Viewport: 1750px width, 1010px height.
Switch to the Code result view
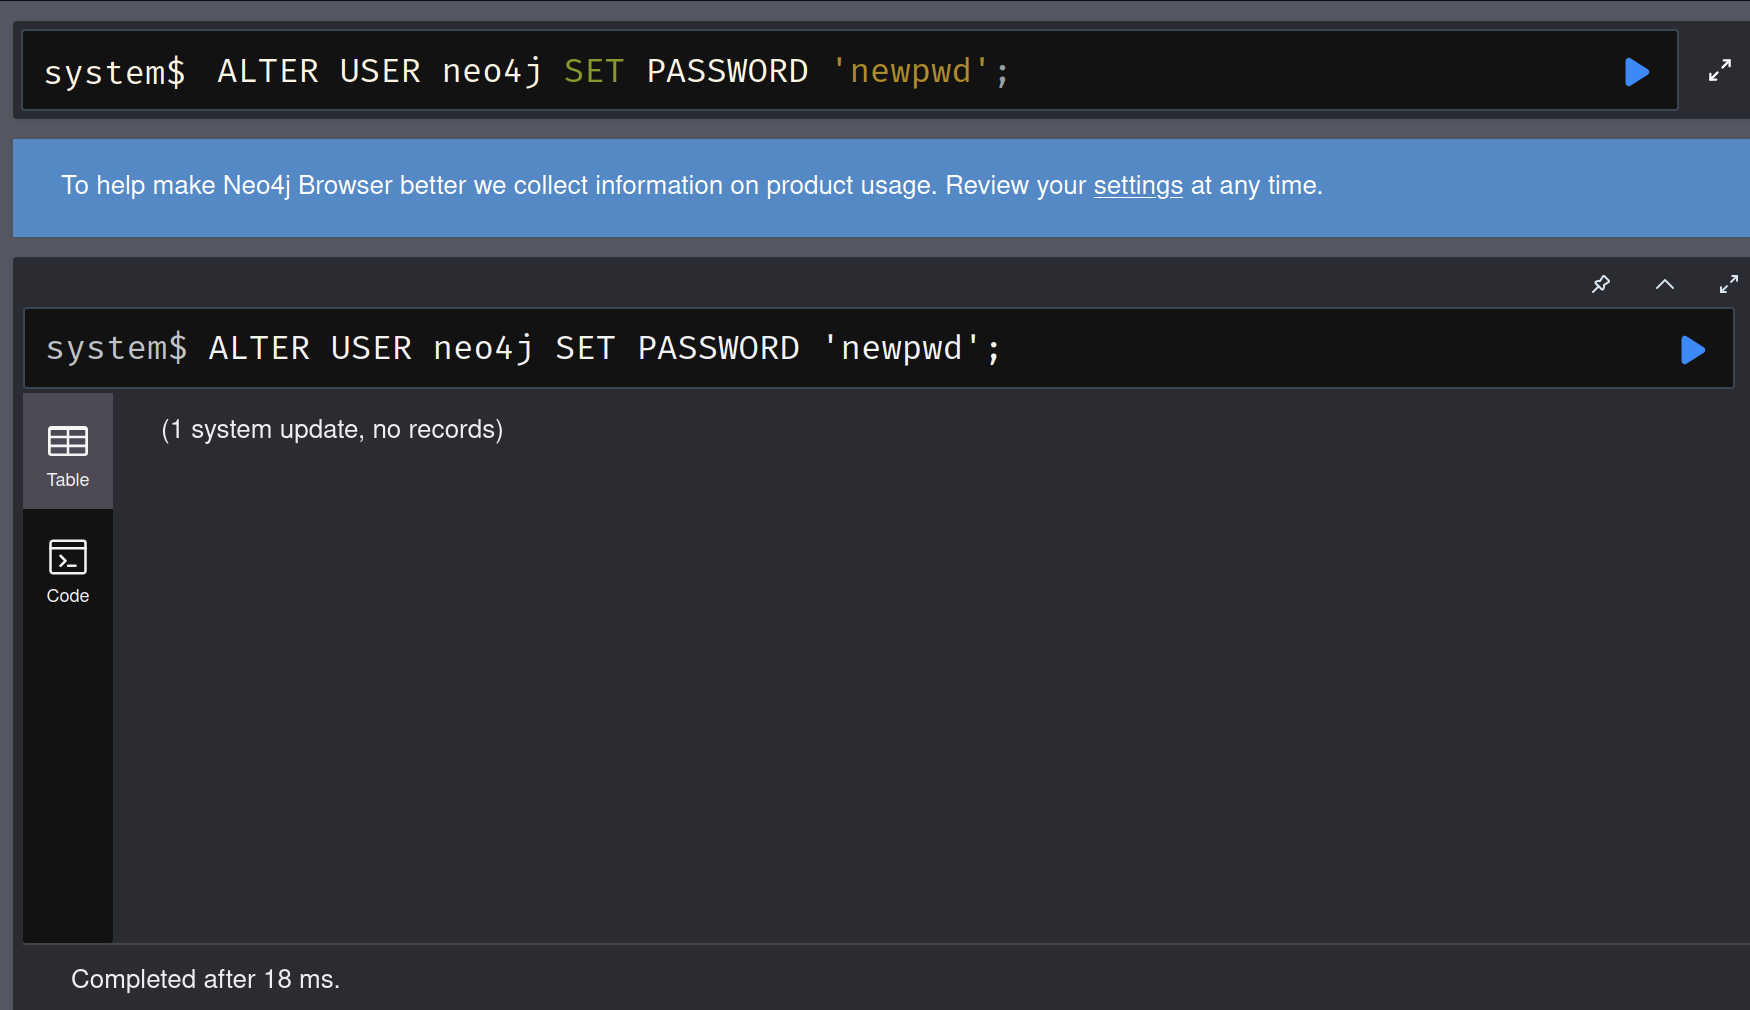pyautogui.click(x=68, y=570)
